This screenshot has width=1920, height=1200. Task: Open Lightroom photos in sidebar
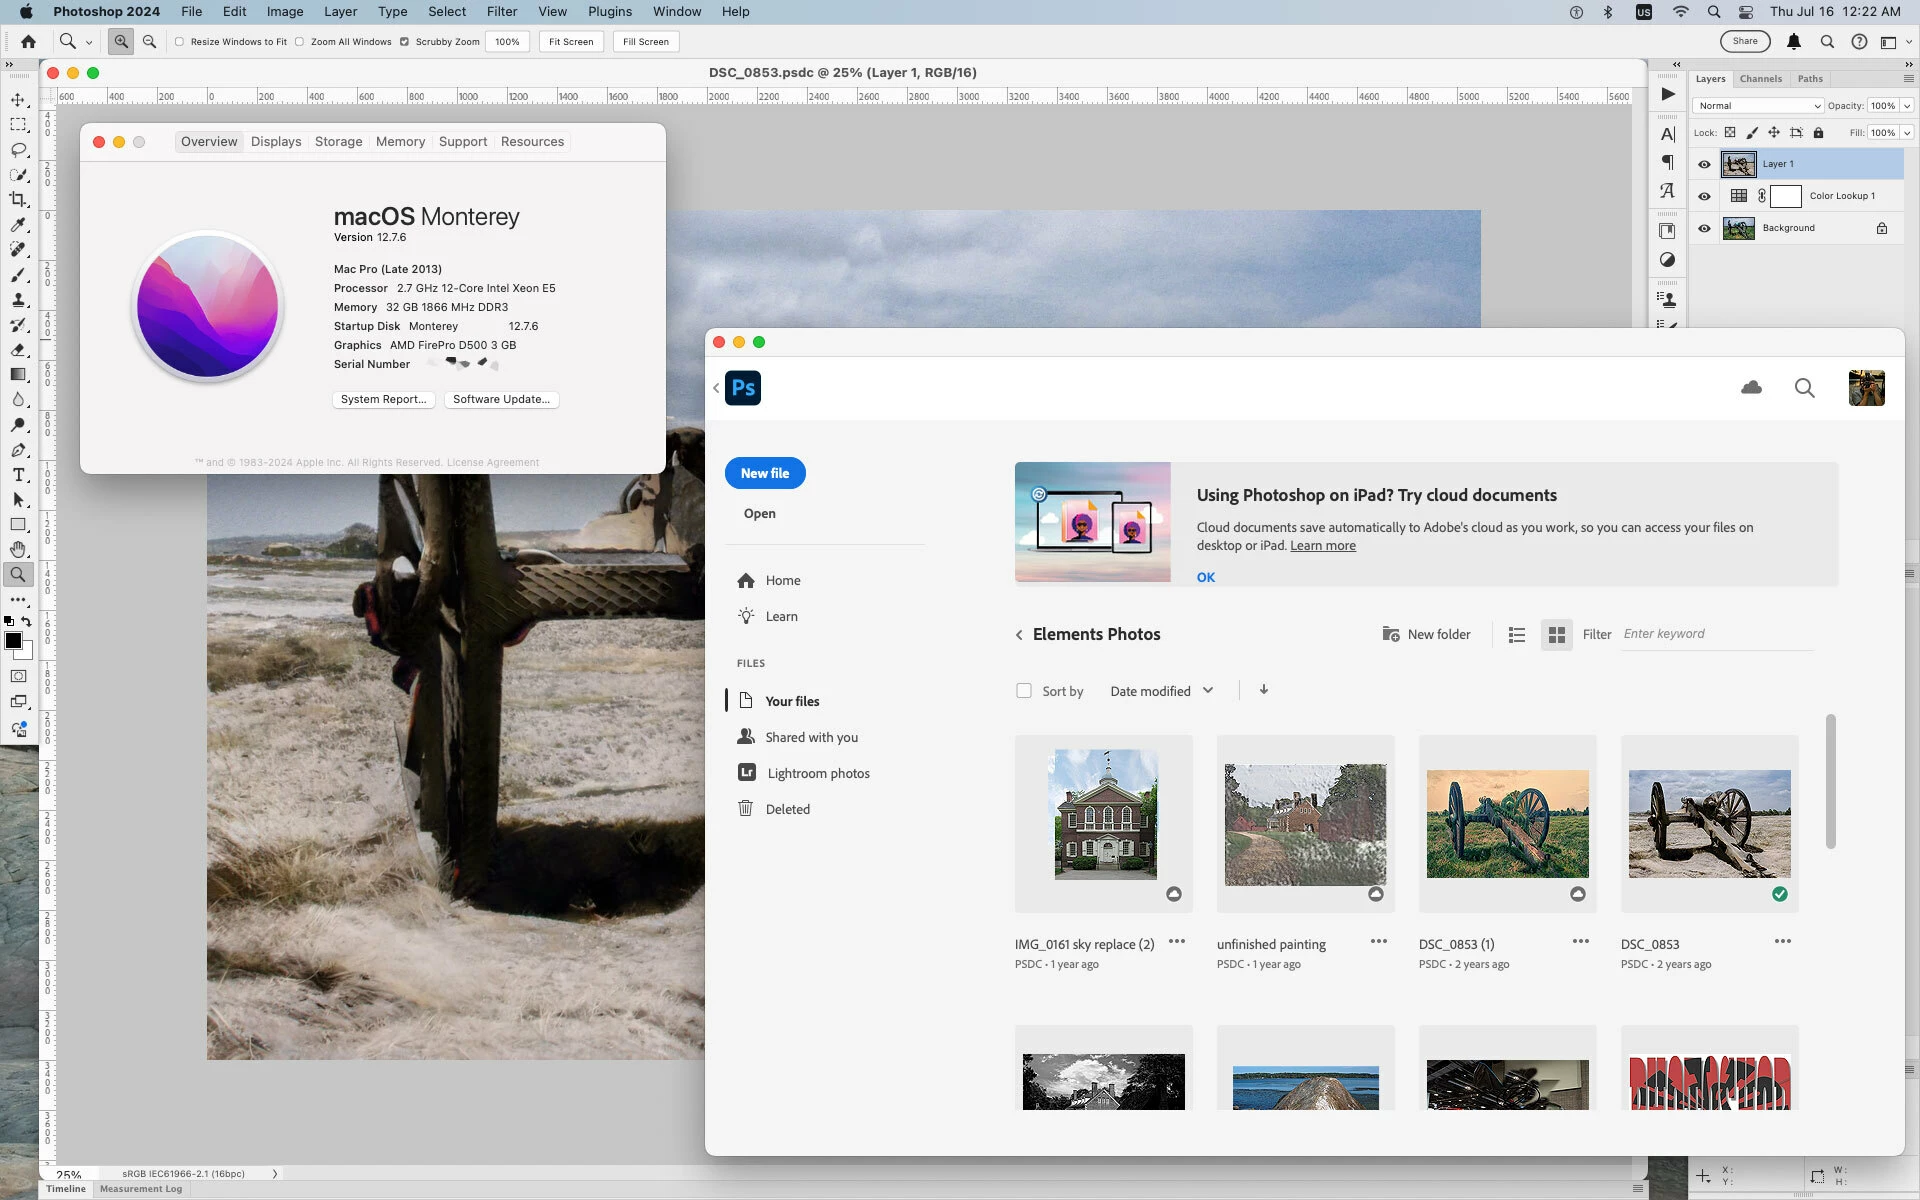805,773
